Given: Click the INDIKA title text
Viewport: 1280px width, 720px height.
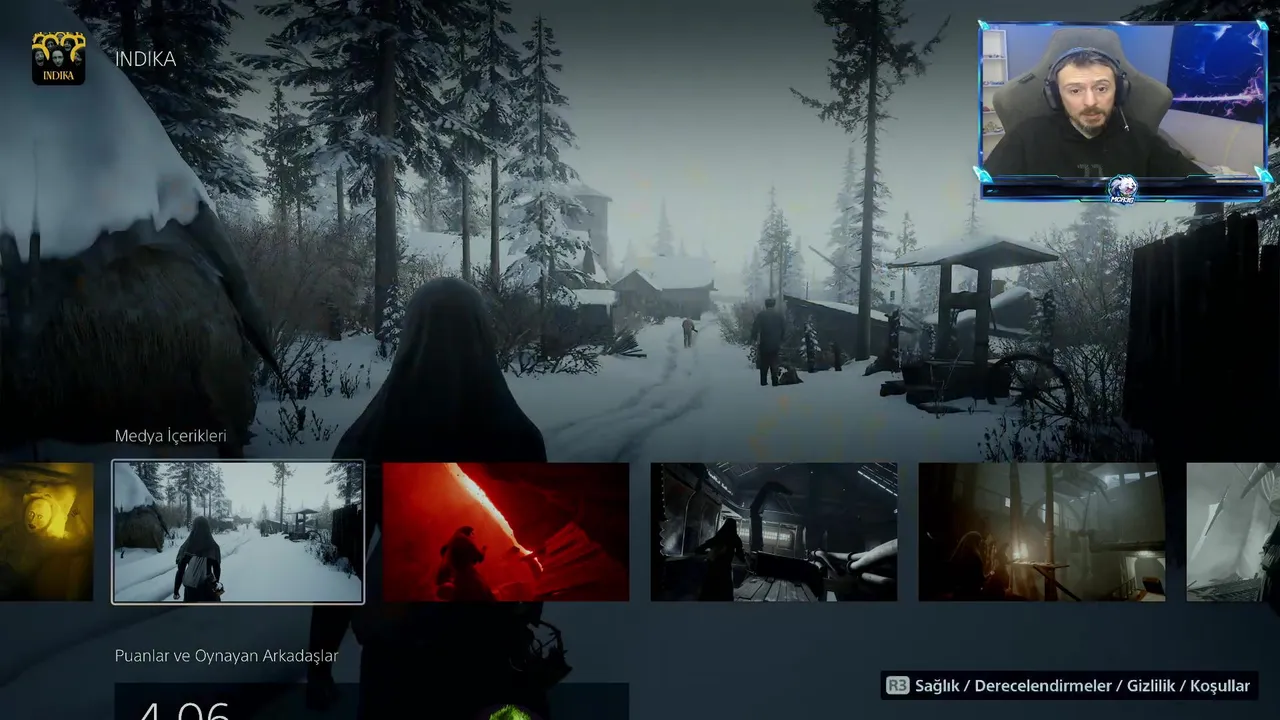Looking at the screenshot, I should click(145, 59).
